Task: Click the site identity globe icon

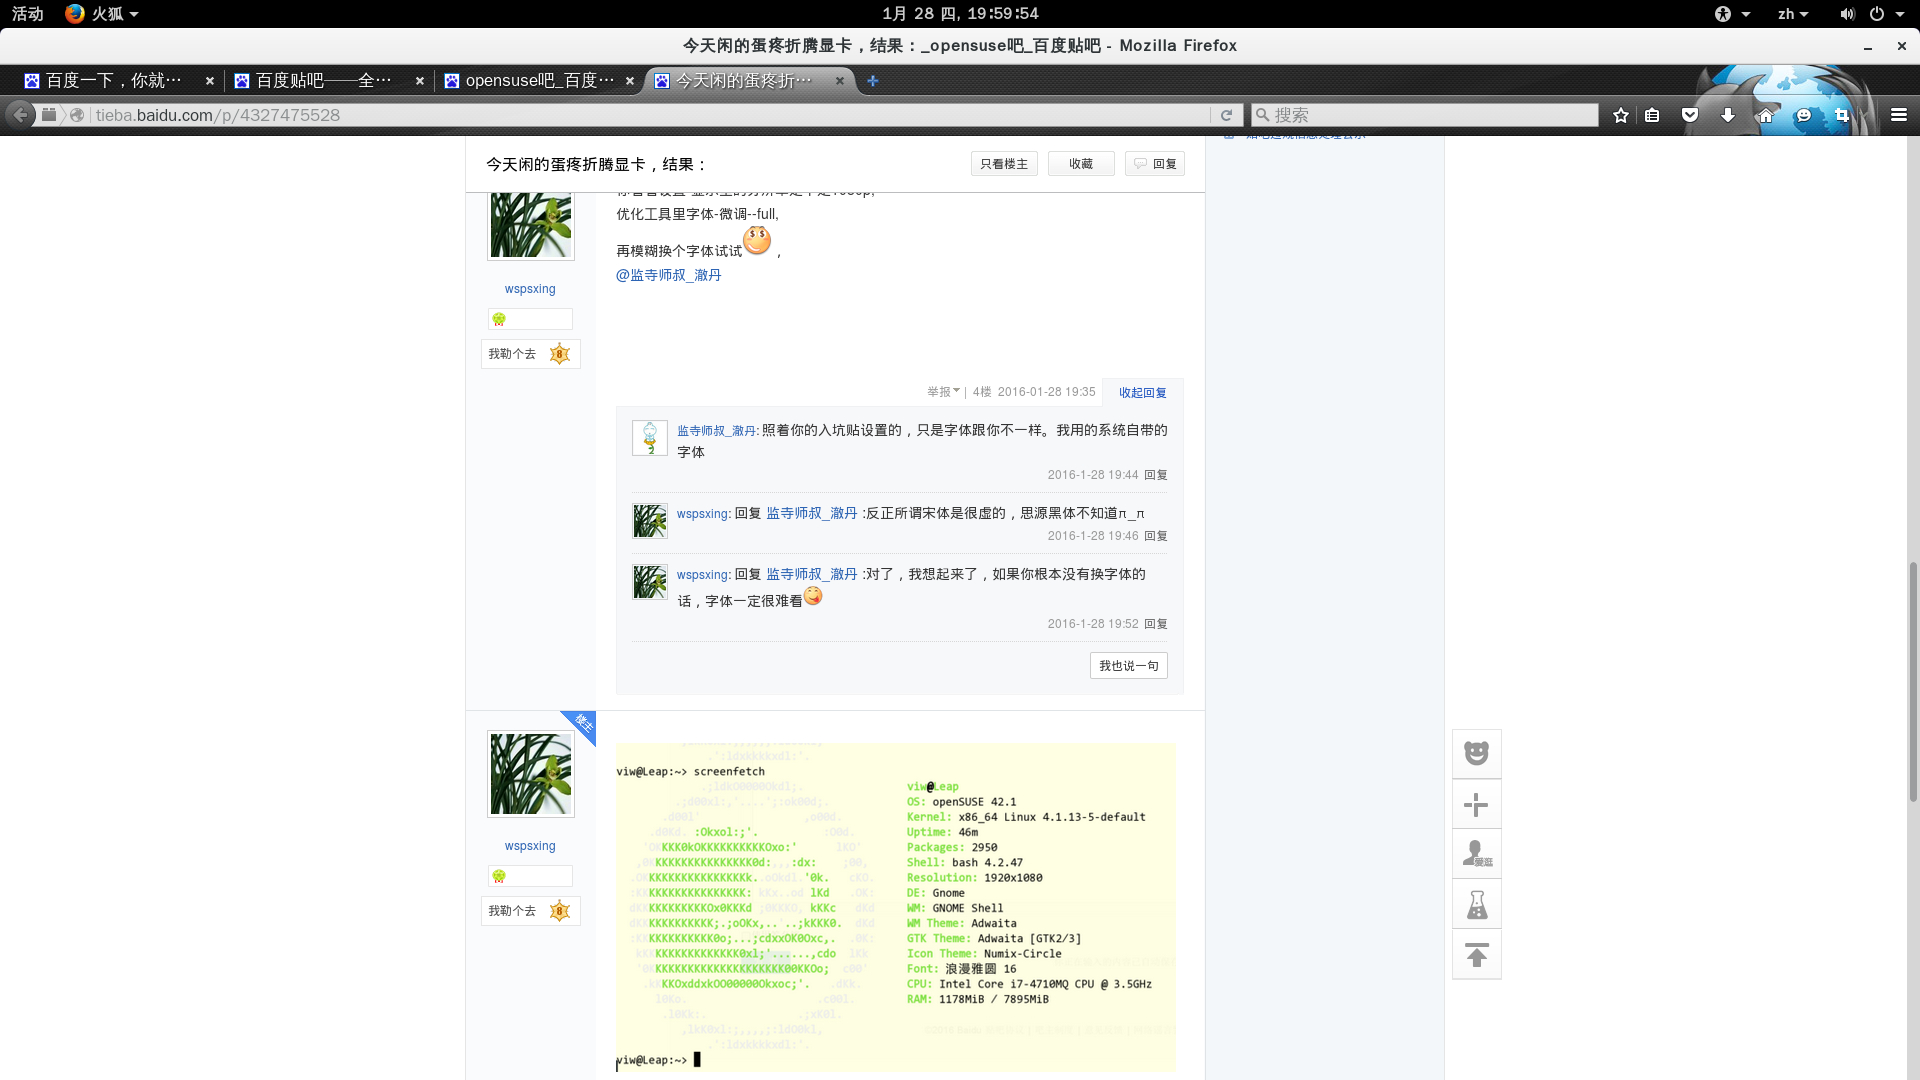Action: point(76,115)
